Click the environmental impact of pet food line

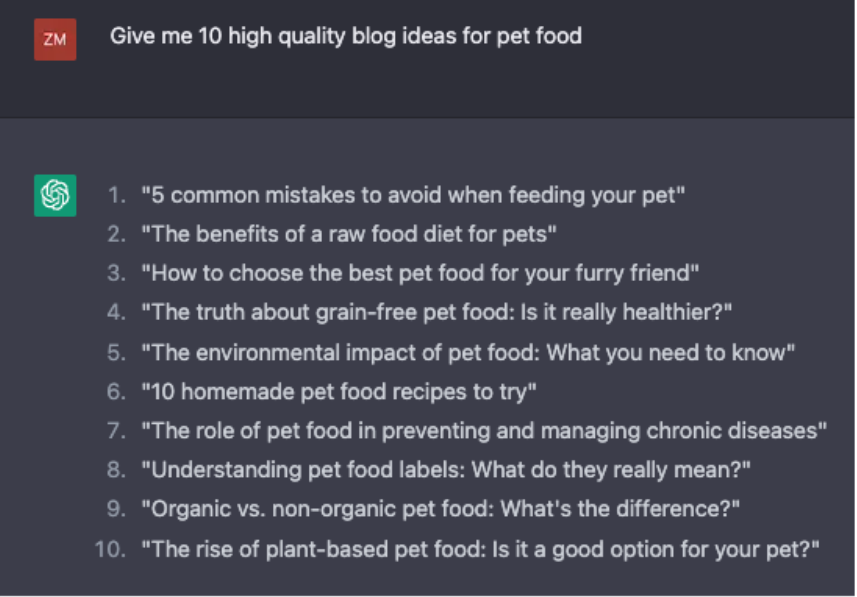468,352
